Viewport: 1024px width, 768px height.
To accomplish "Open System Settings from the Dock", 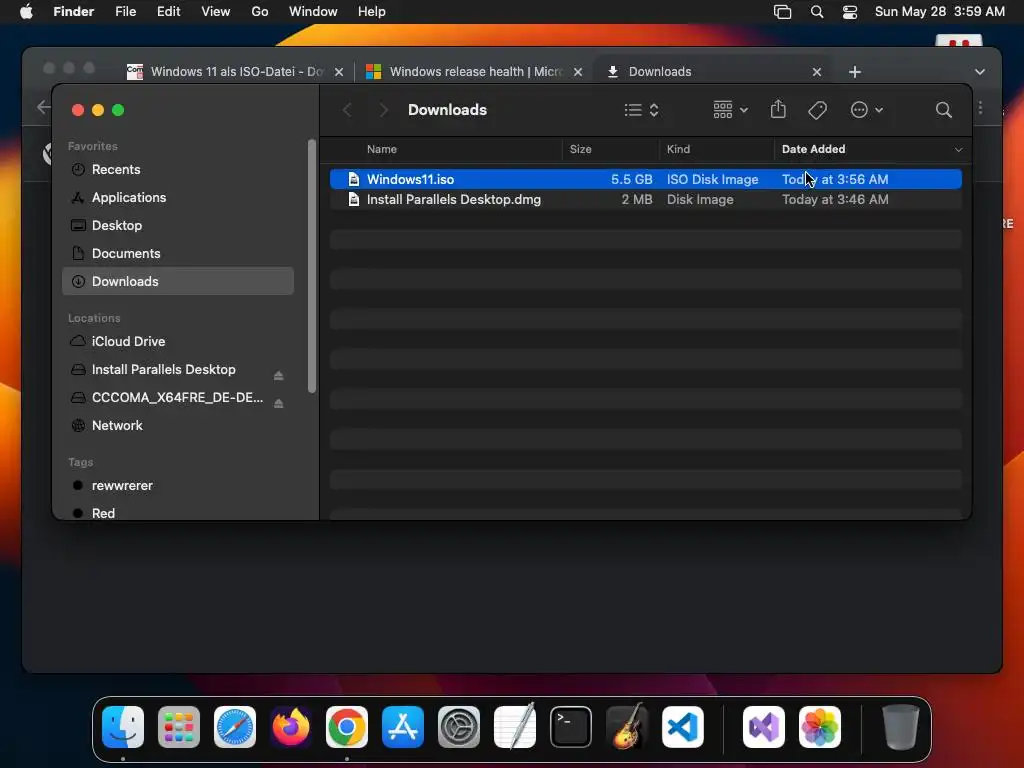I will pos(458,727).
